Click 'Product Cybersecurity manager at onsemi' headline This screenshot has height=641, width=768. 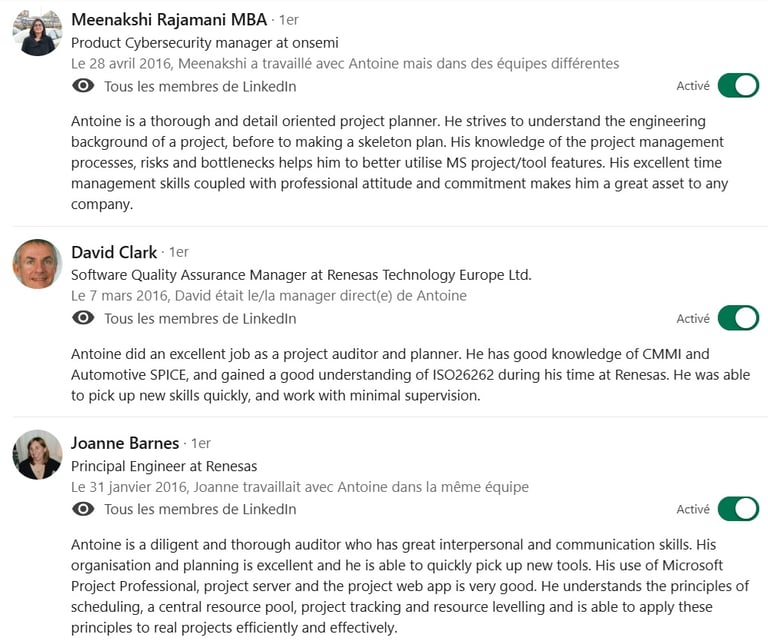coord(205,43)
